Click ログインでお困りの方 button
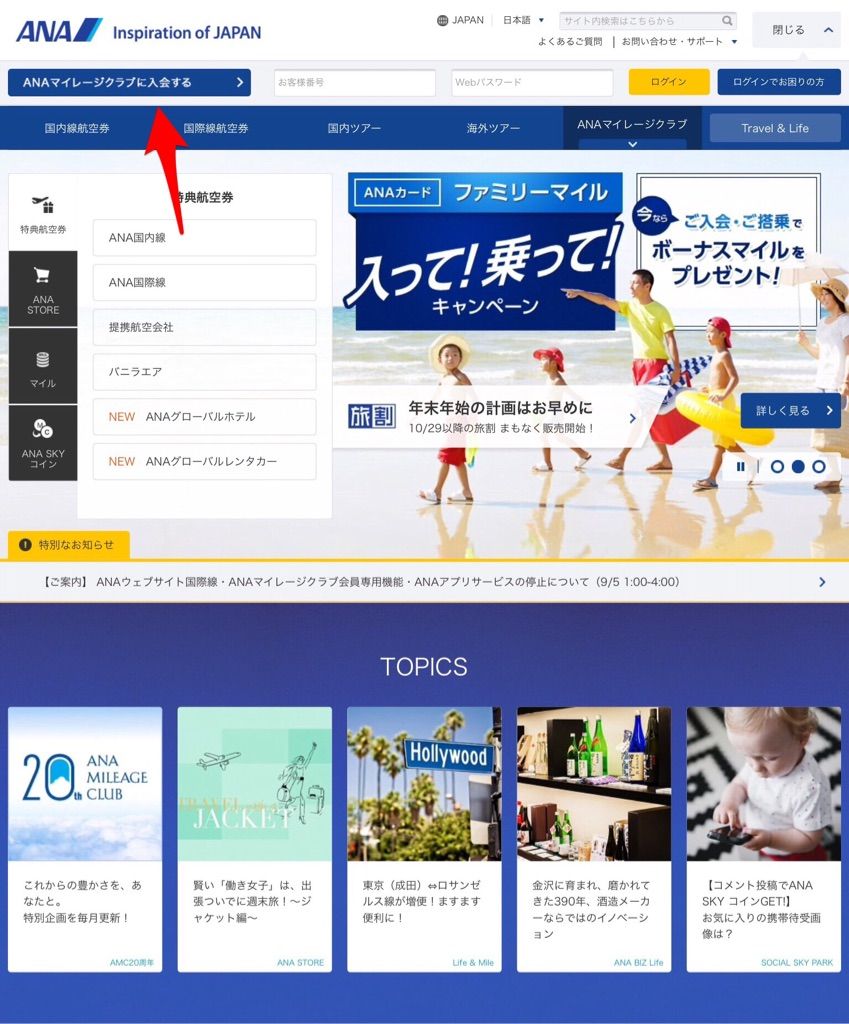Screen dimensions: 849x1024 pyautogui.click(x=779, y=82)
